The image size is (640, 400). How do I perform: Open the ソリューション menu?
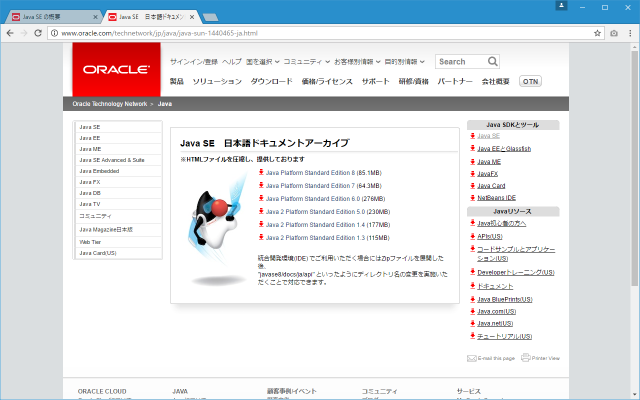click(217, 81)
